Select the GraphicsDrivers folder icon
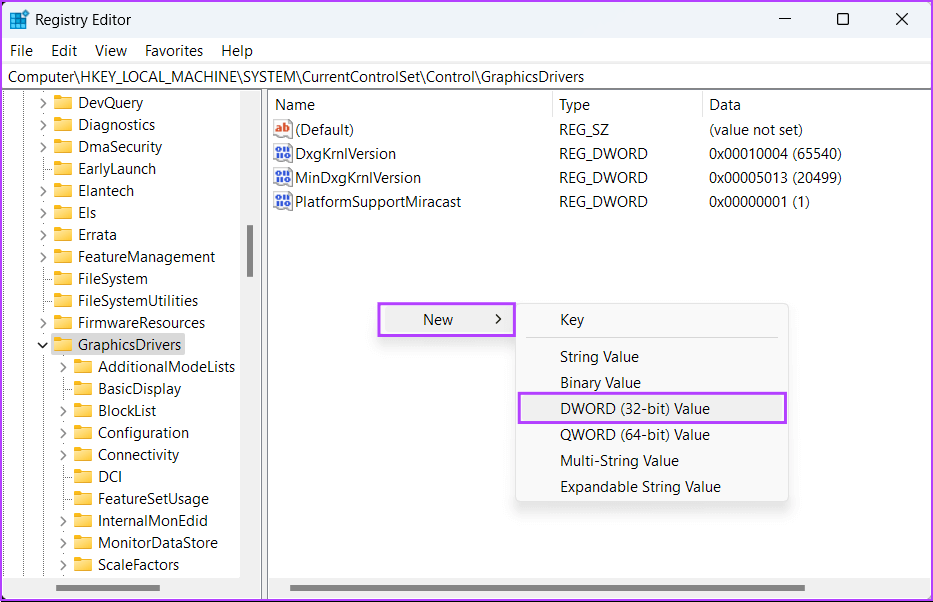This screenshot has width=933, height=602. [63, 345]
